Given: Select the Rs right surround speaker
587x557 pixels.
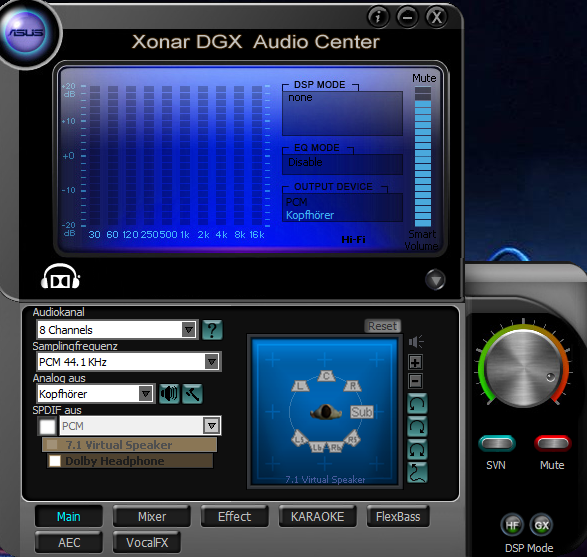Looking at the screenshot, I should pos(352,438).
